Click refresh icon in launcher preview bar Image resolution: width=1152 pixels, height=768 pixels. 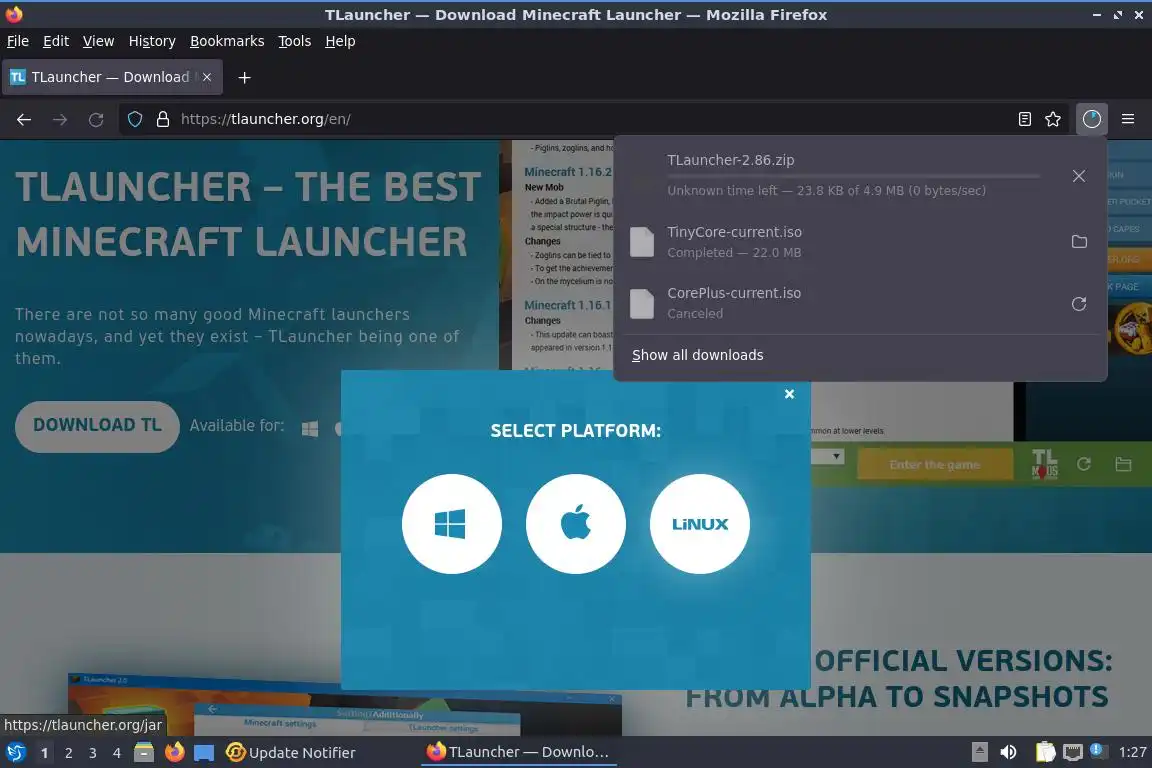(1084, 464)
